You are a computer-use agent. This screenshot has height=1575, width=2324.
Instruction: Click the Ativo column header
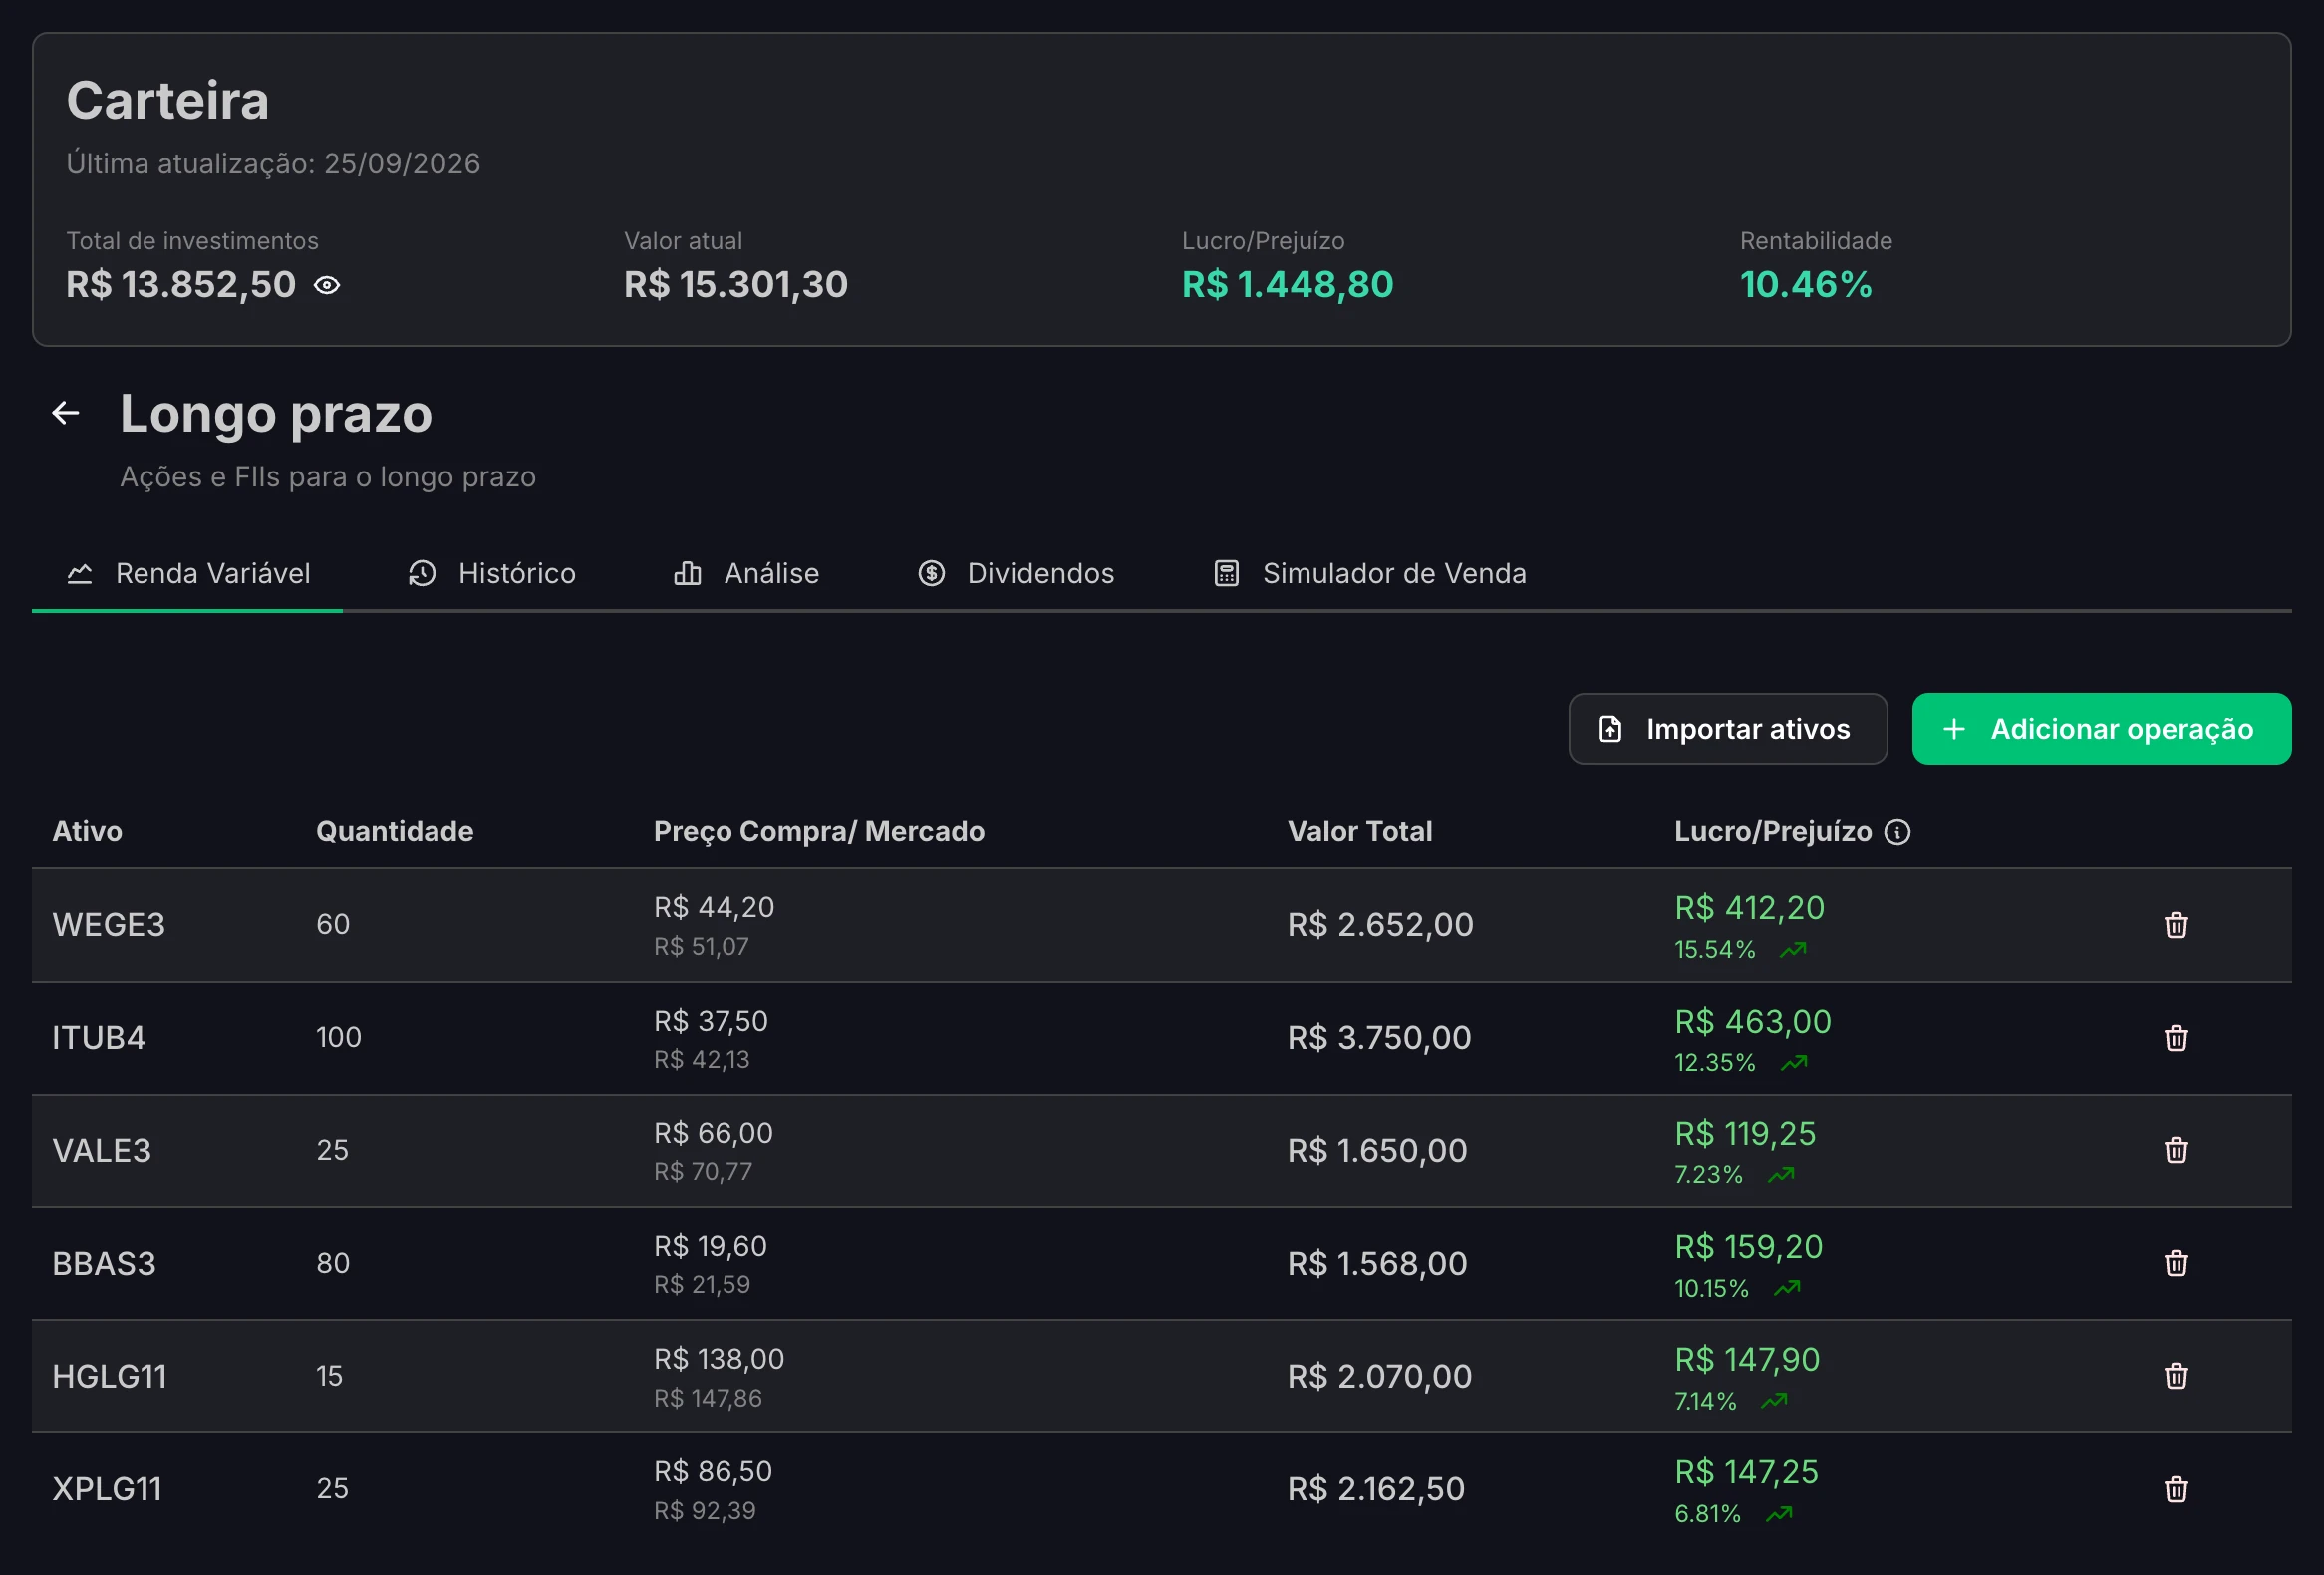click(87, 832)
